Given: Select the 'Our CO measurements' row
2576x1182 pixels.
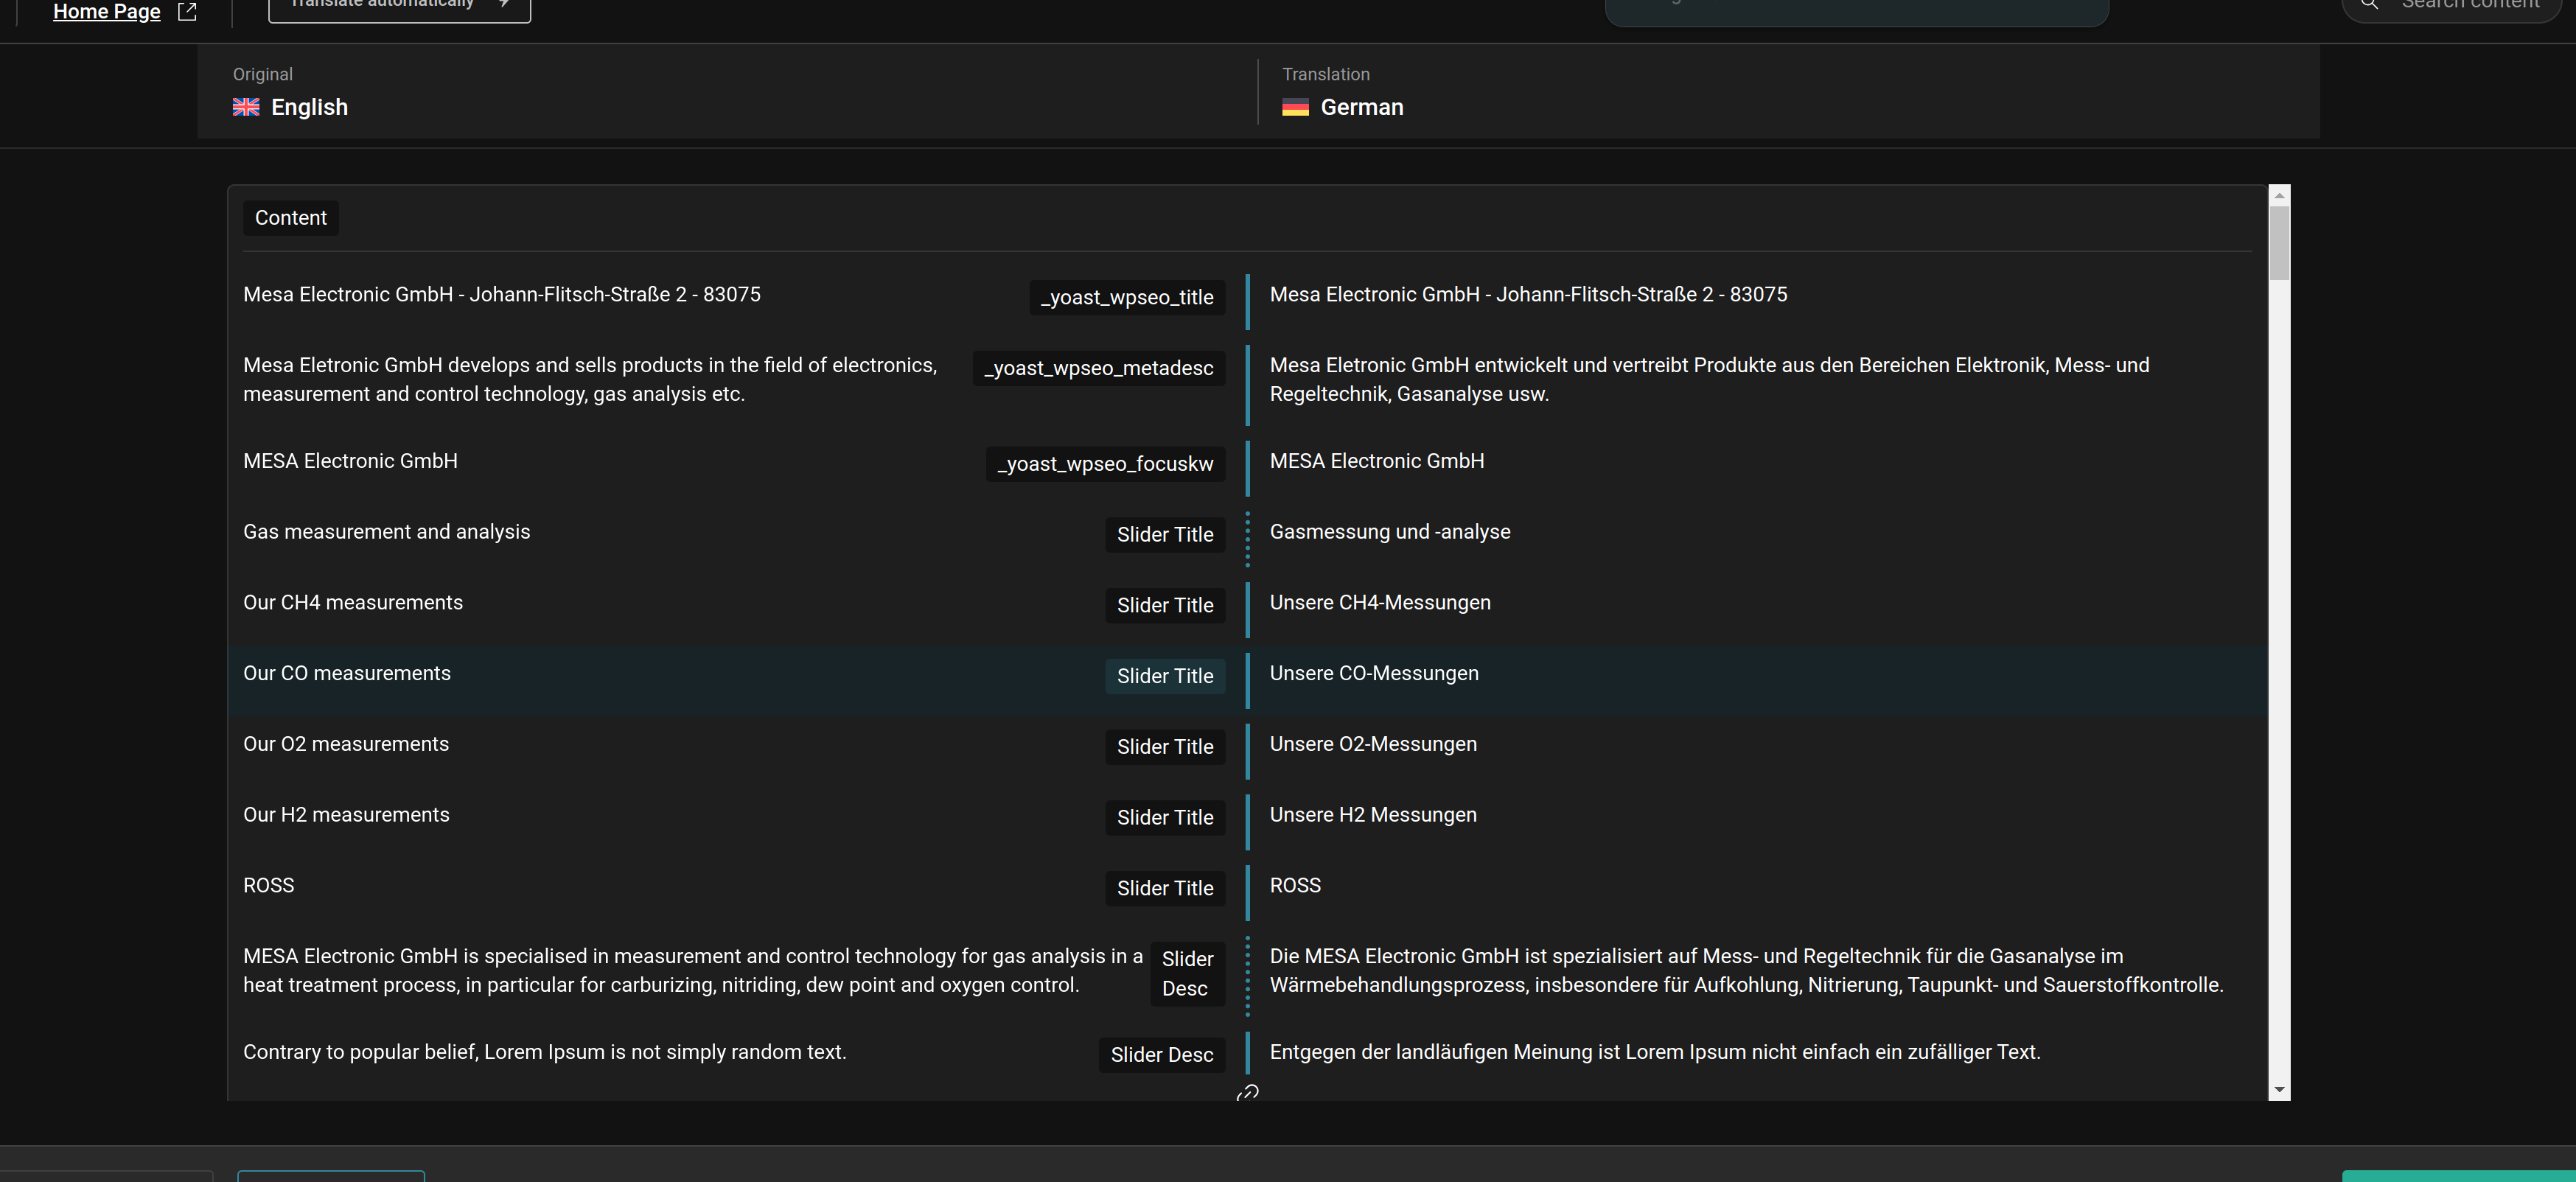Looking at the screenshot, I should coord(346,674).
